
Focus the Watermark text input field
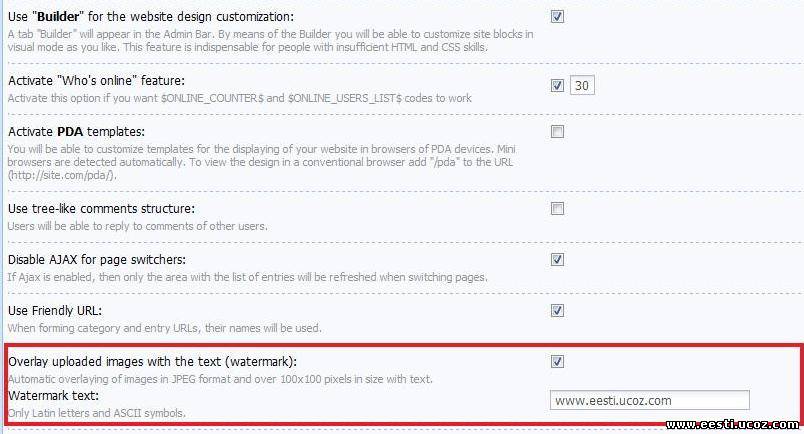[650, 401]
